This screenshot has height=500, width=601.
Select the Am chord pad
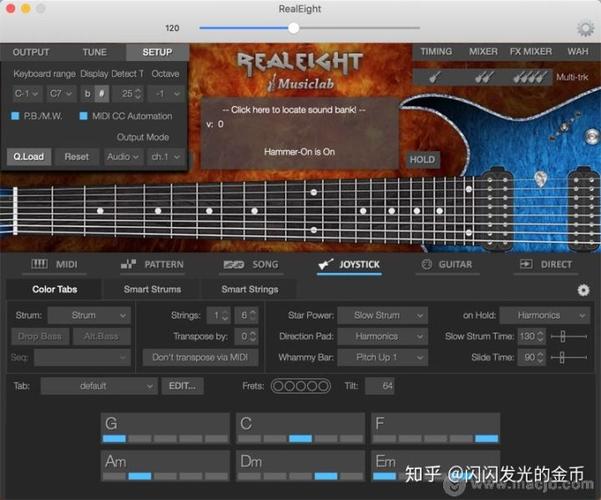click(165, 465)
